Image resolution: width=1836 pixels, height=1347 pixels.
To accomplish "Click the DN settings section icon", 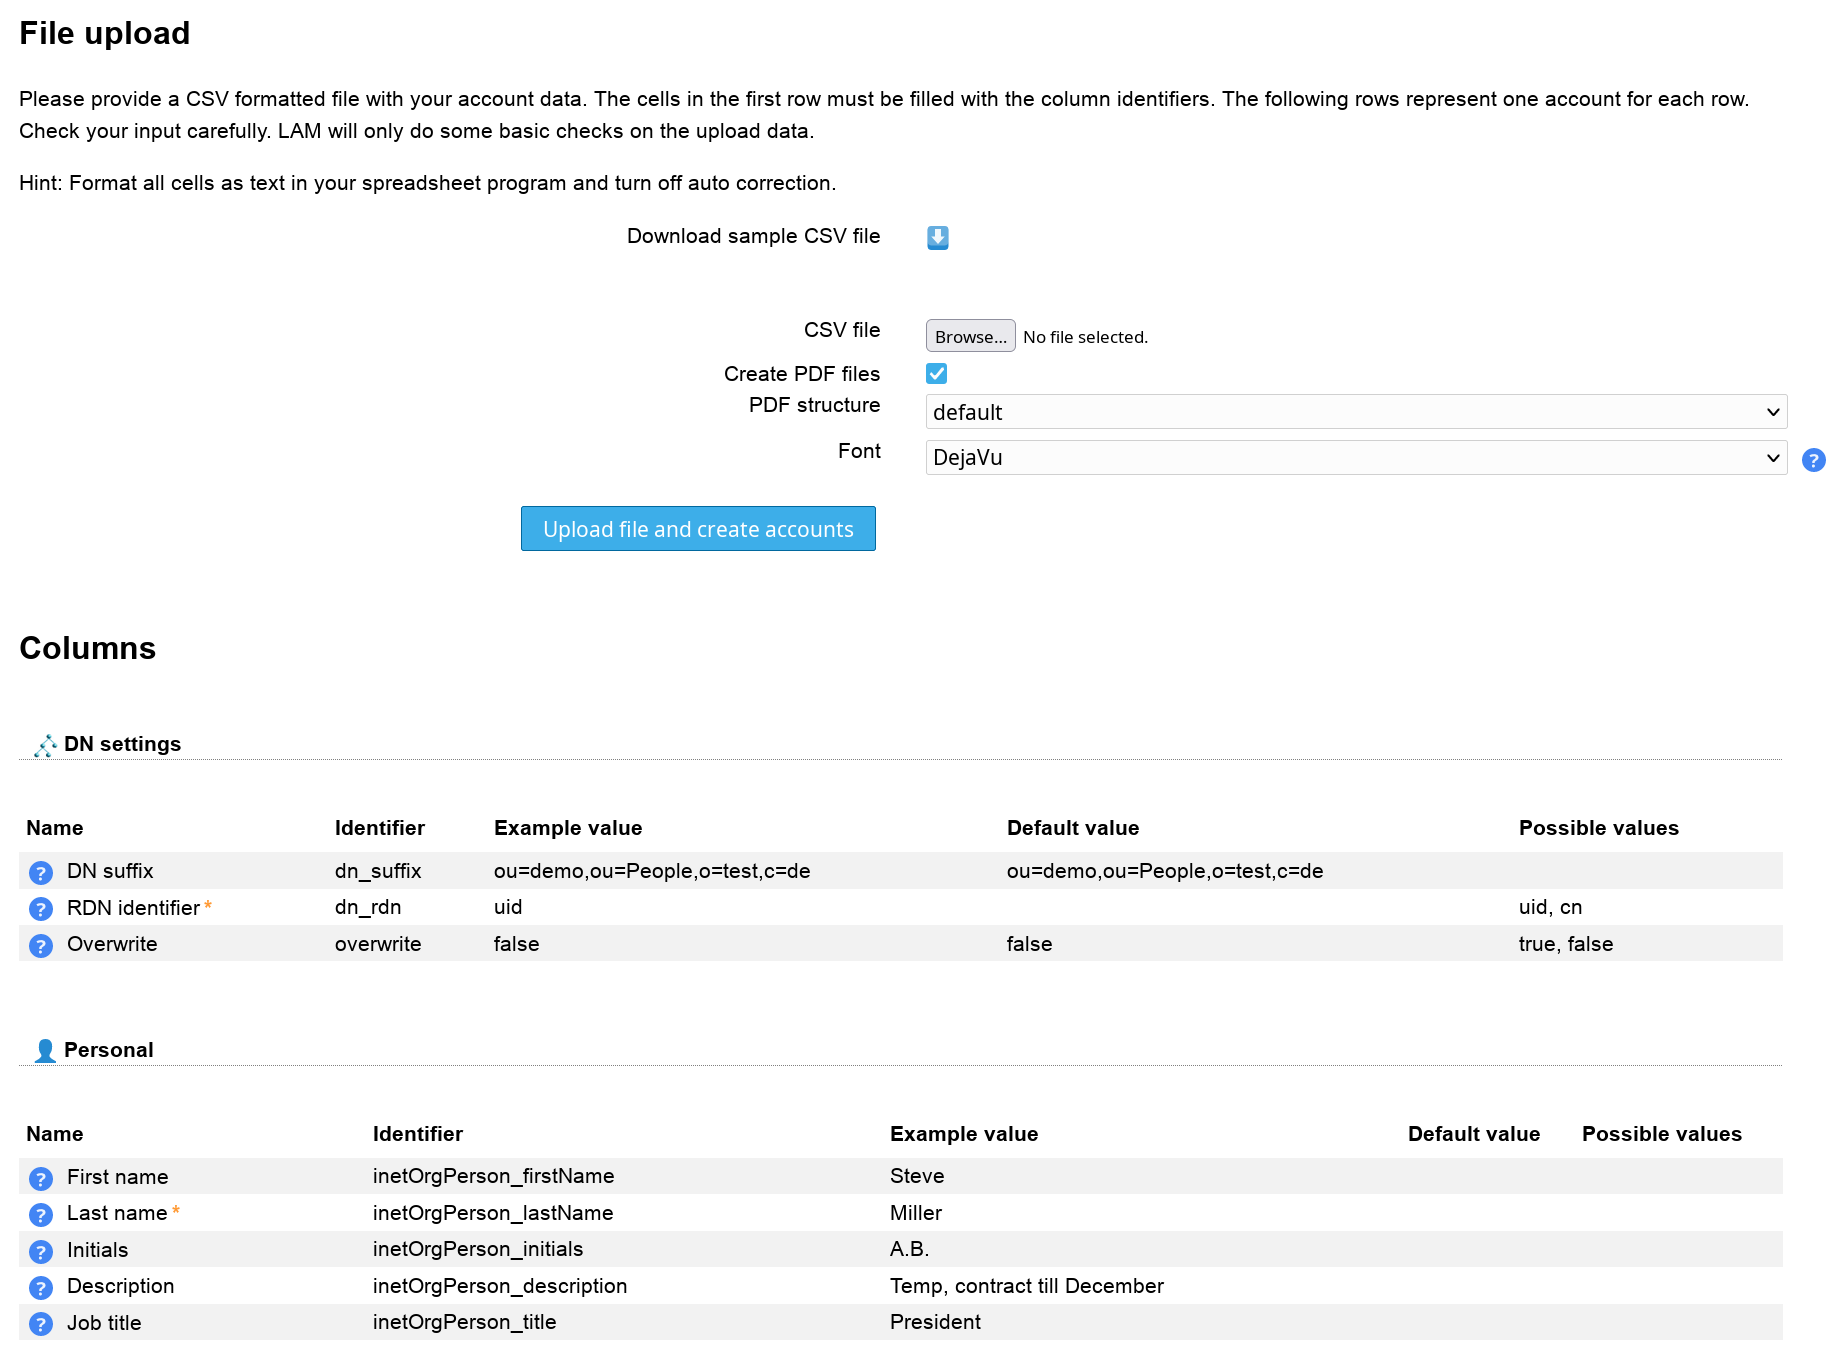I will pyautogui.click(x=45, y=746).
